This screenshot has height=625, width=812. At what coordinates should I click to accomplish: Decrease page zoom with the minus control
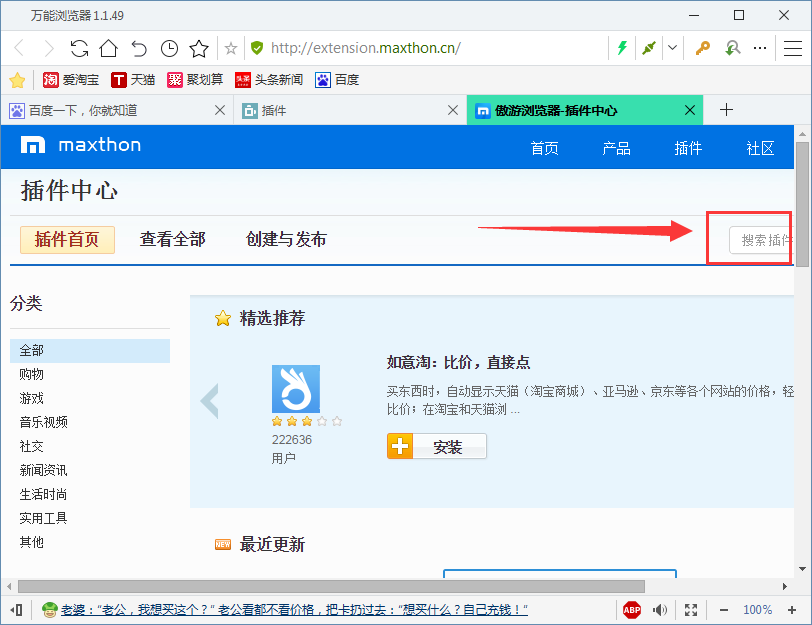pyautogui.click(x=724, y=609)
